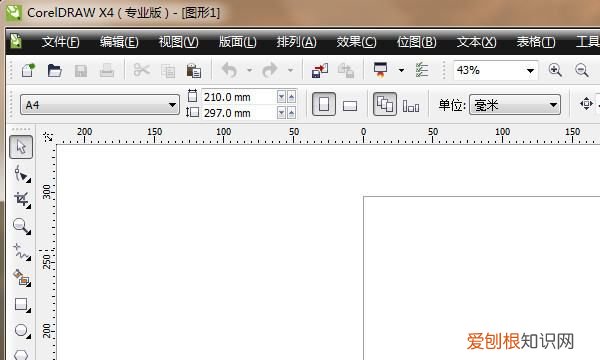This screenshot has height=360, width=600.
Task: Expand the A4 paper size dropdown
Action: tap(100, 104)
